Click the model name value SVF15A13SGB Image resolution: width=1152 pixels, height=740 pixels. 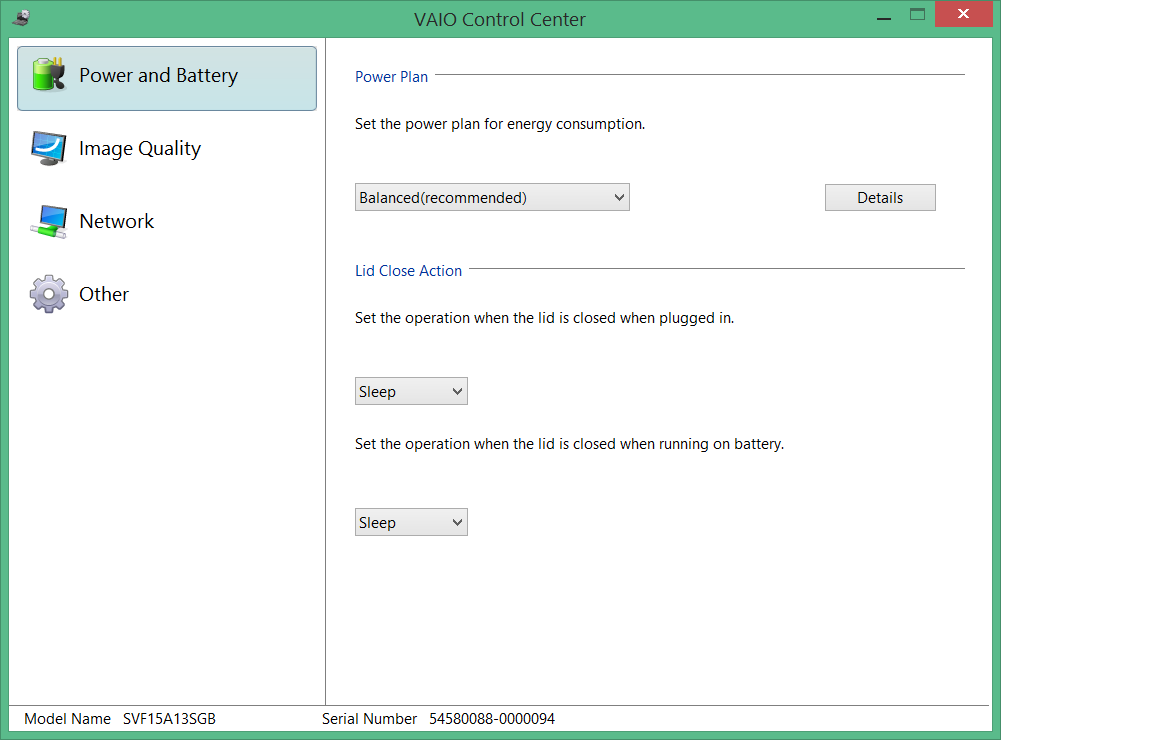coord(170,719)
